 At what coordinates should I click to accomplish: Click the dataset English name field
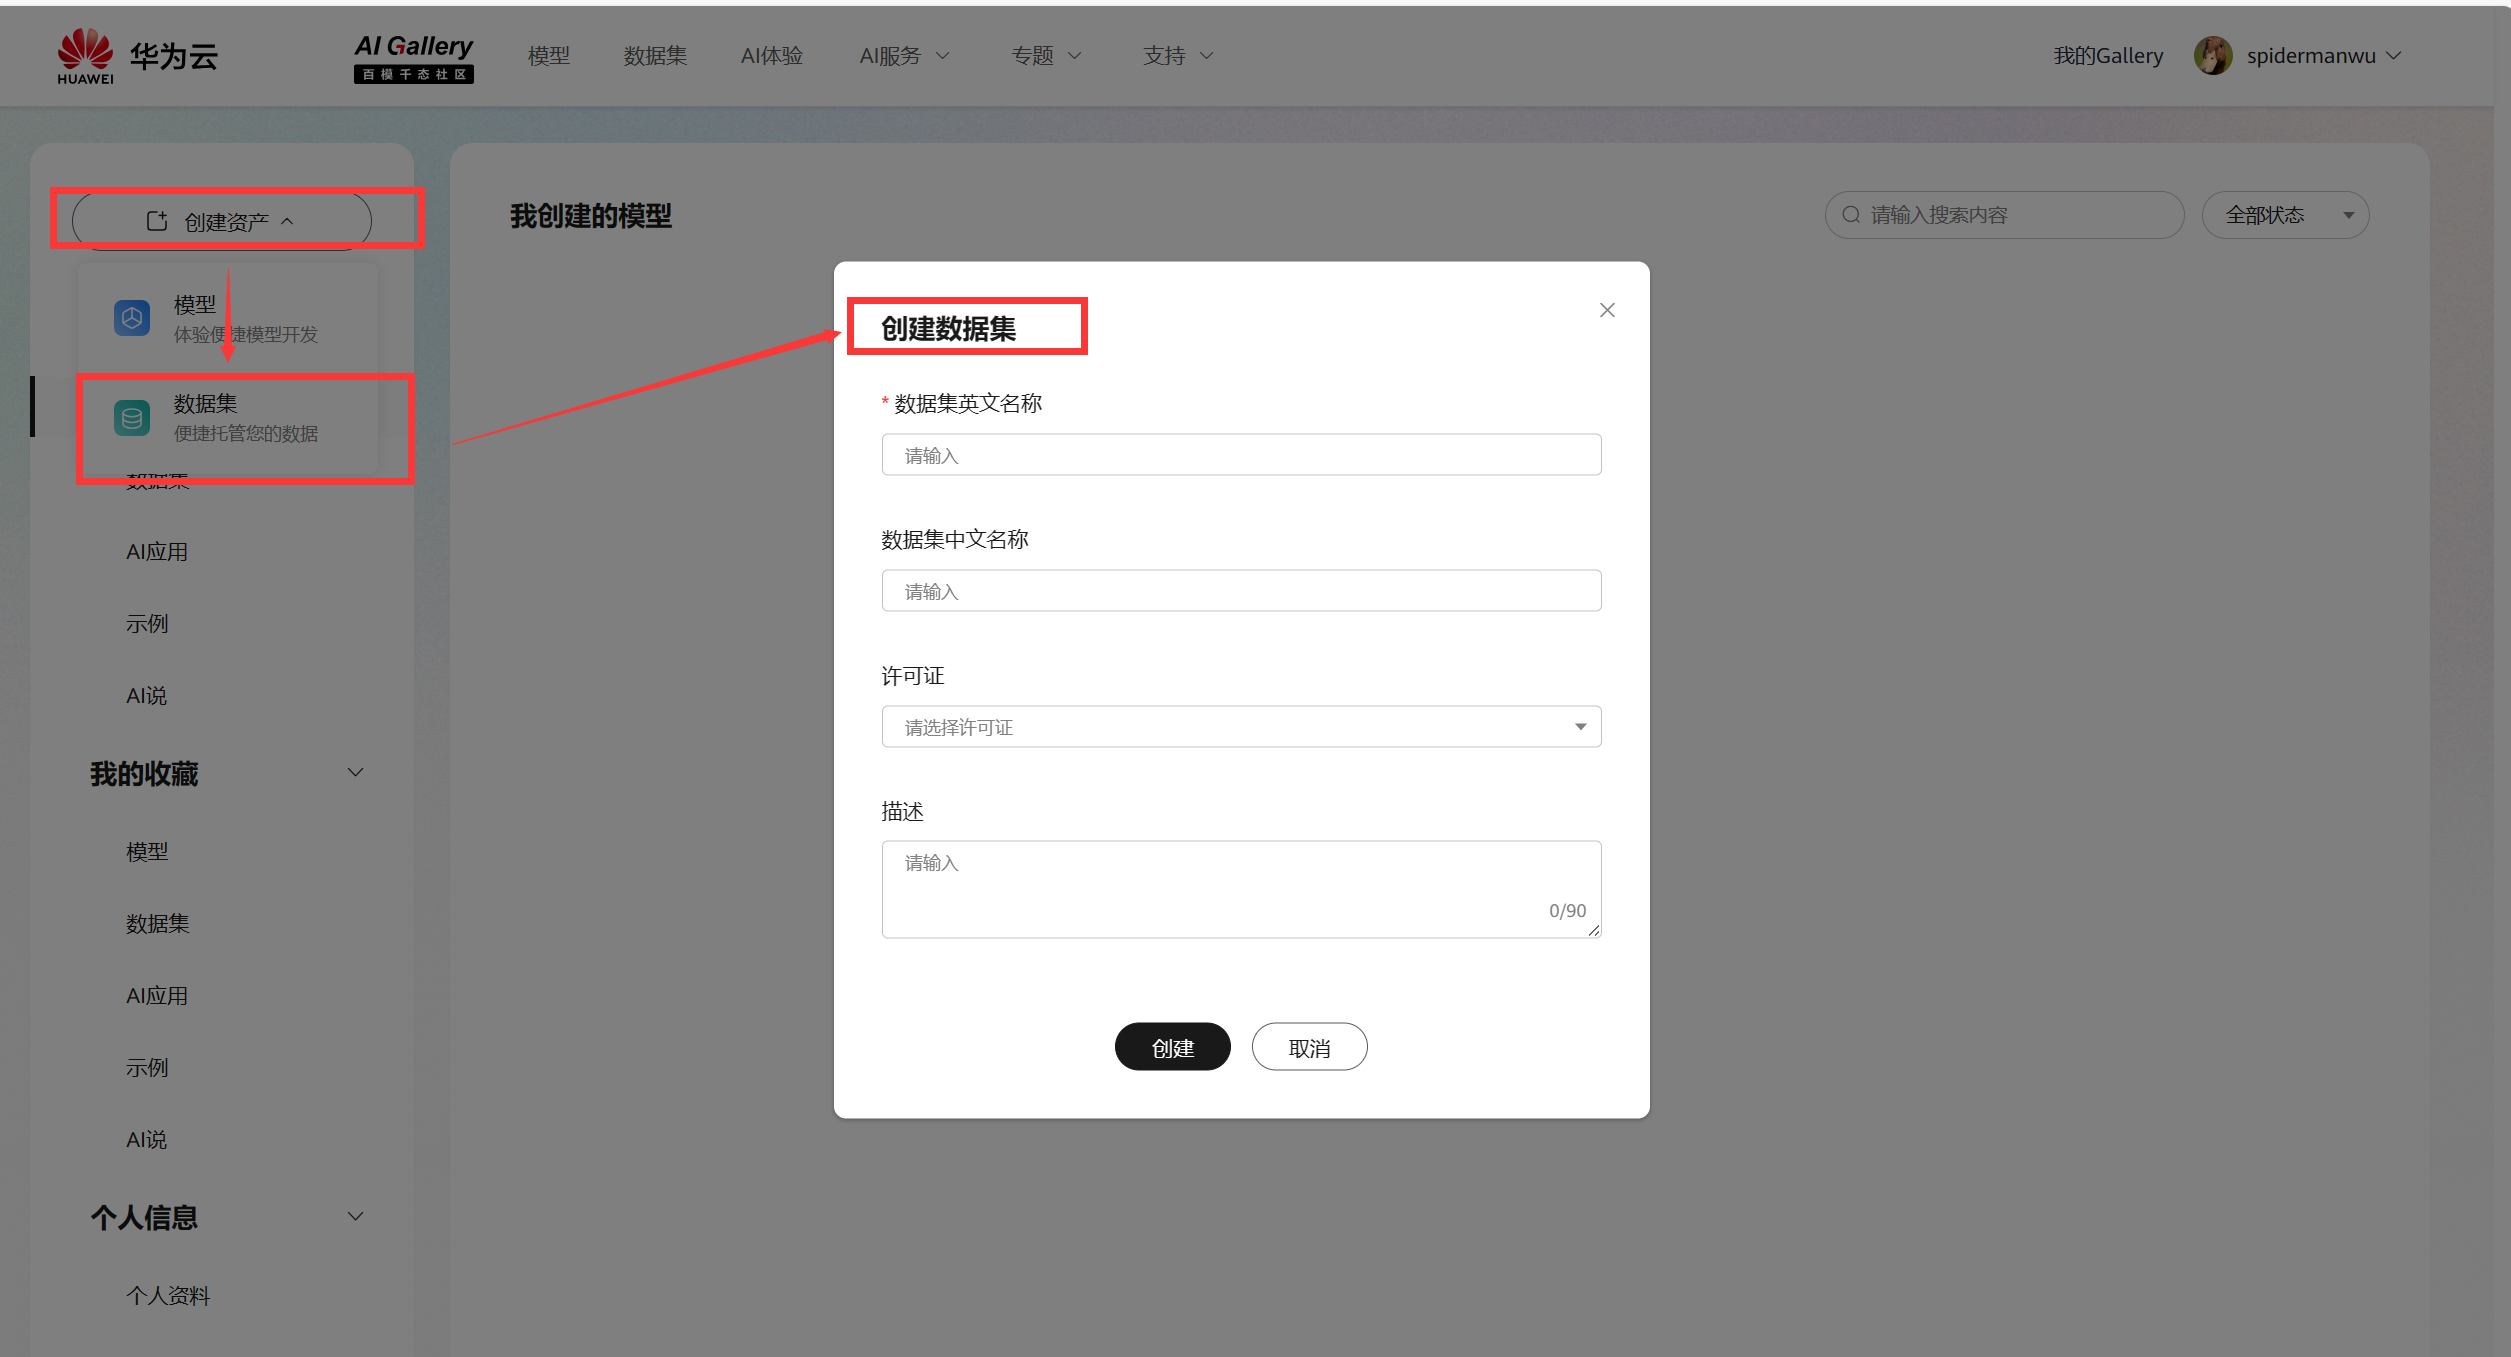1241,455
